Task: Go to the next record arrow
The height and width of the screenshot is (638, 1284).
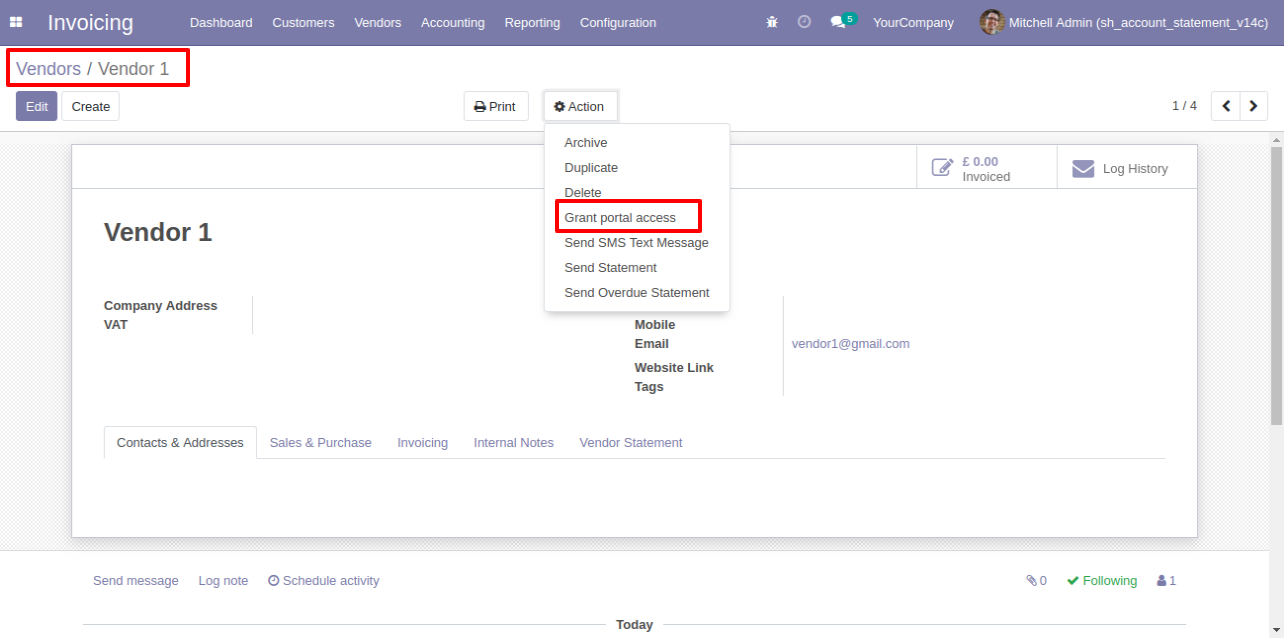Action: coord(1254,106)
